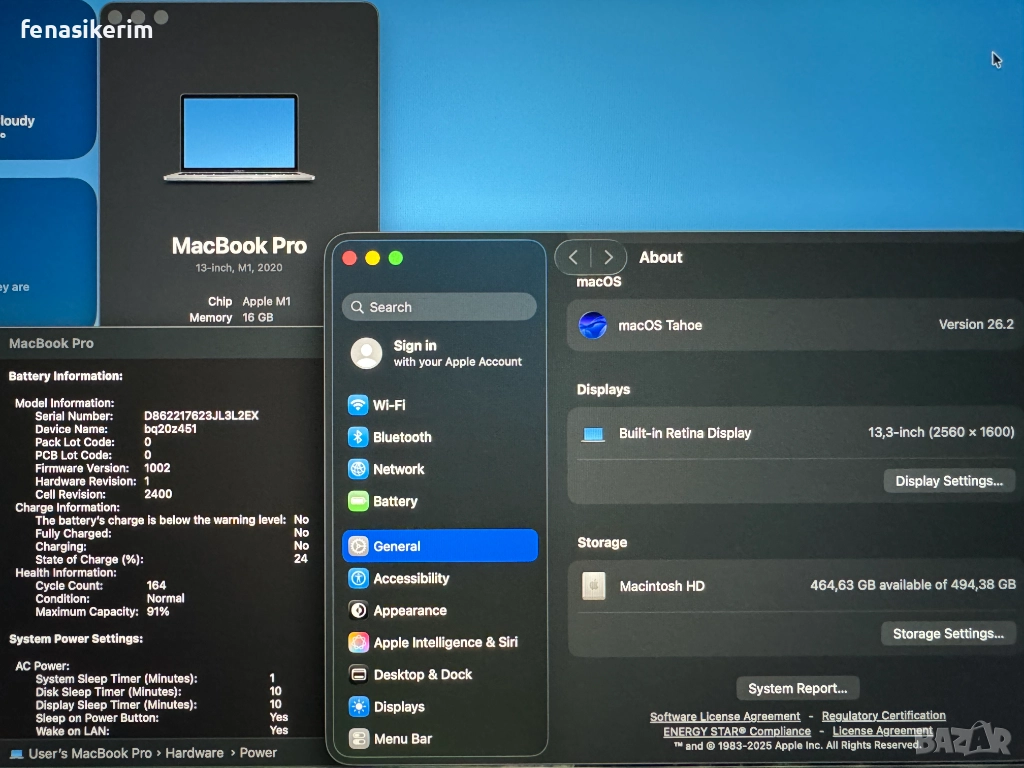1024x768 pixels.
Task: Click computer icon in System Report path bar
Action: tap(16, 754)
